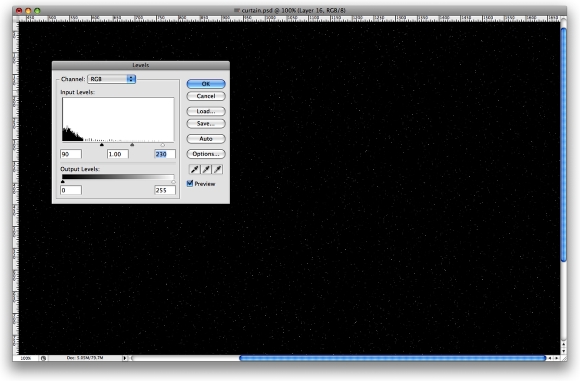Click the histogram in Input Levels
Image resolution: width=580 pixels, height=381 pixels.
118,119
